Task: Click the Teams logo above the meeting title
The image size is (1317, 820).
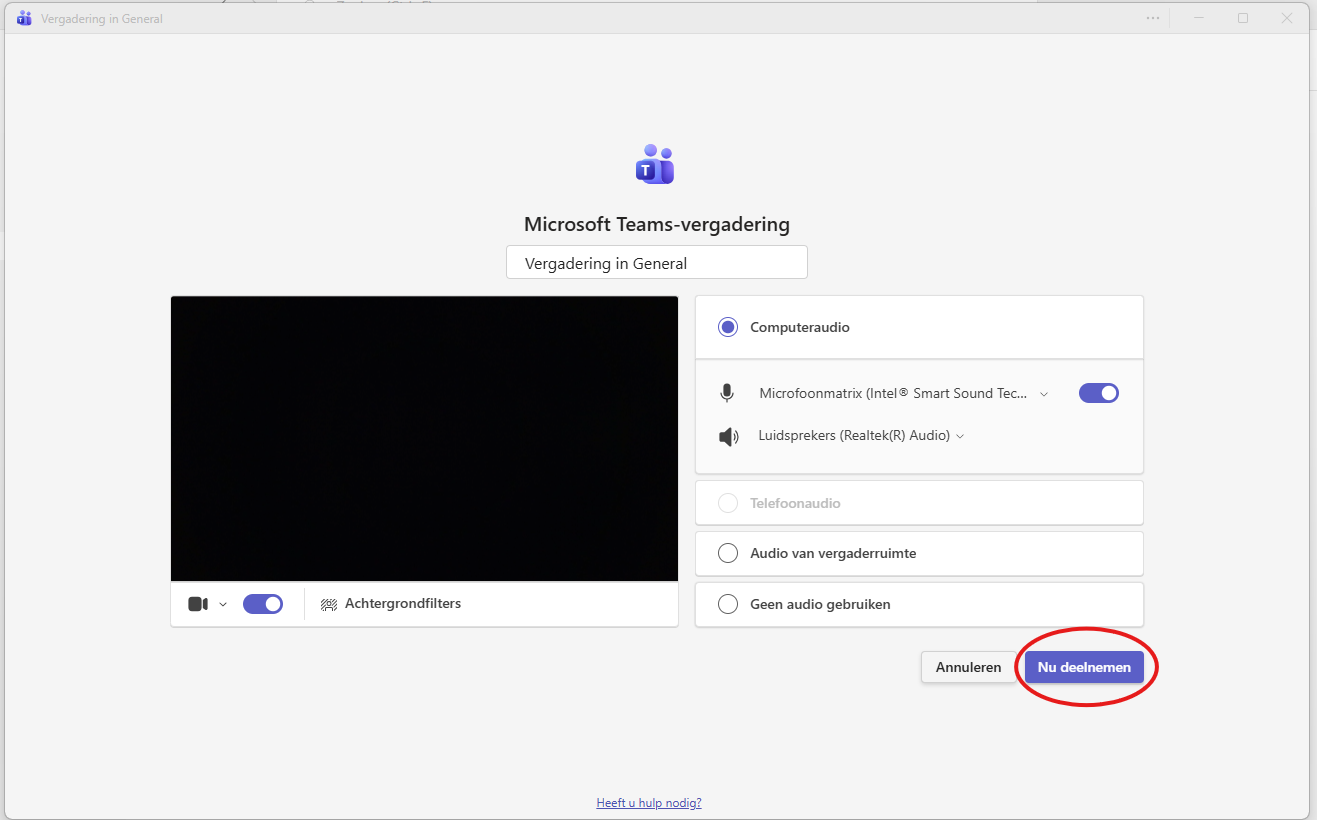Action: (655, 165)
